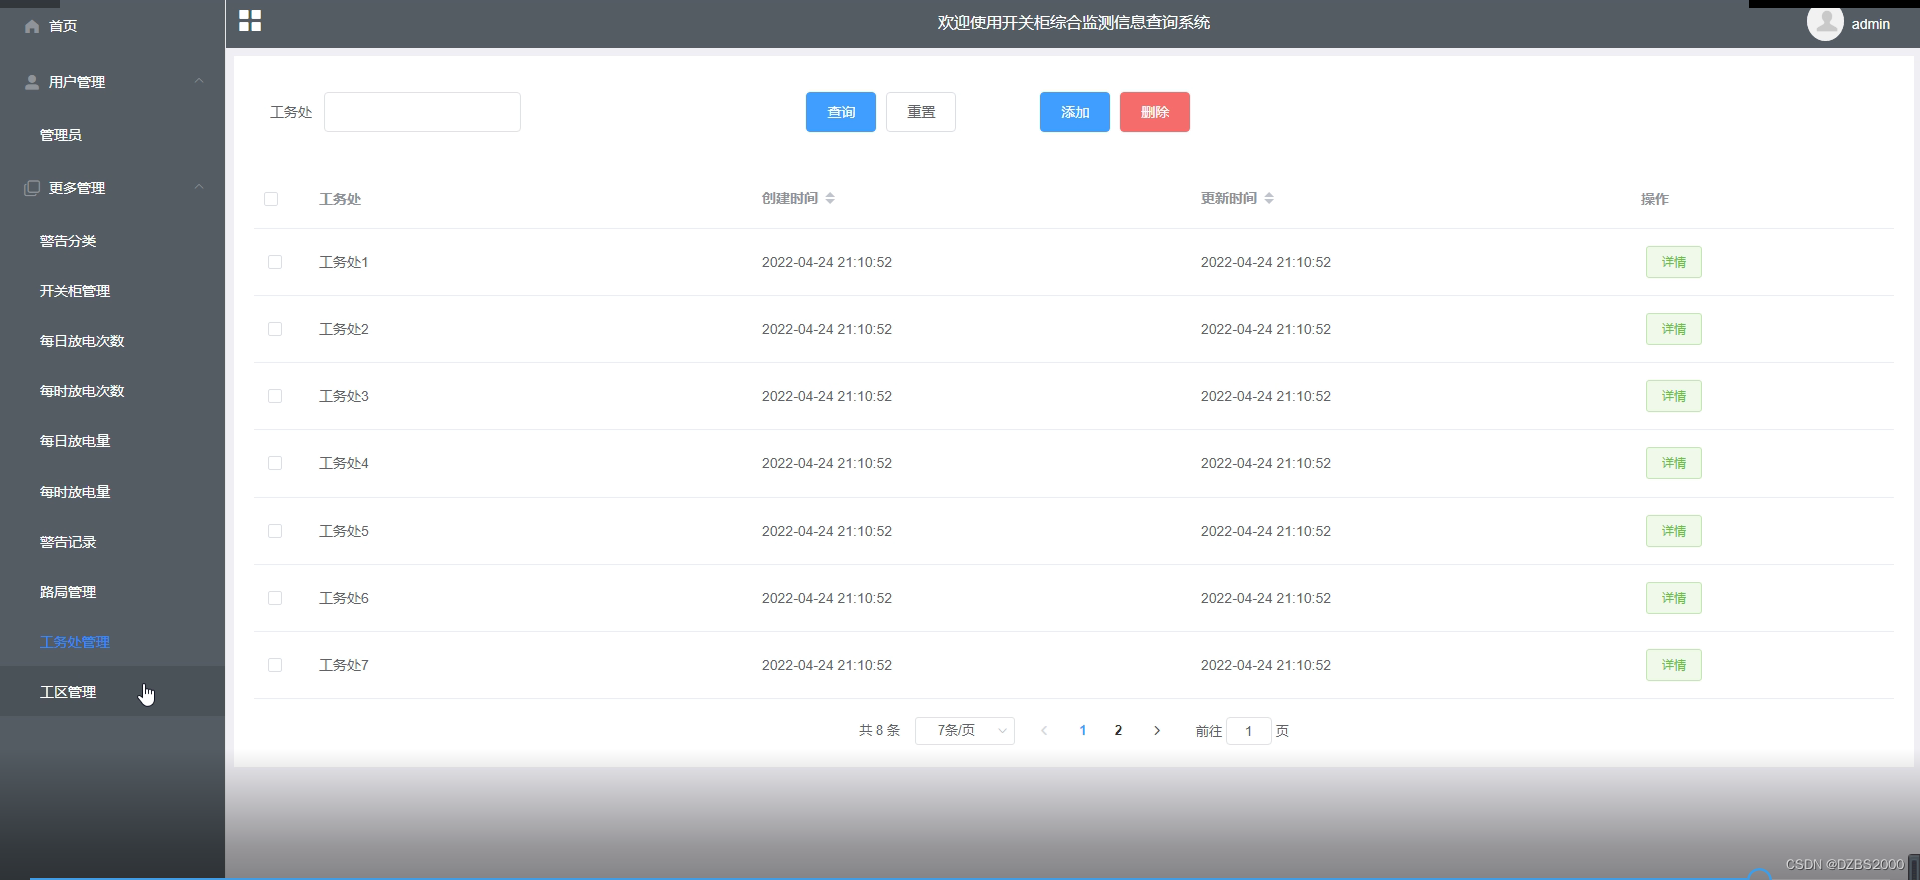The image size is (1920, 880).
Task: Go to next page arrow
Action: pyautogui.click(x=1157, y=731)
